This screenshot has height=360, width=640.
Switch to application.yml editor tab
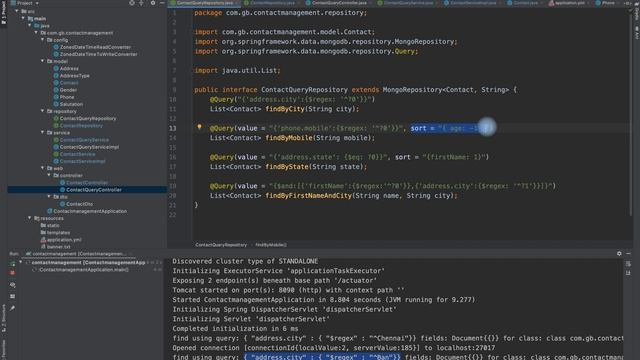(x=569, y=3)
